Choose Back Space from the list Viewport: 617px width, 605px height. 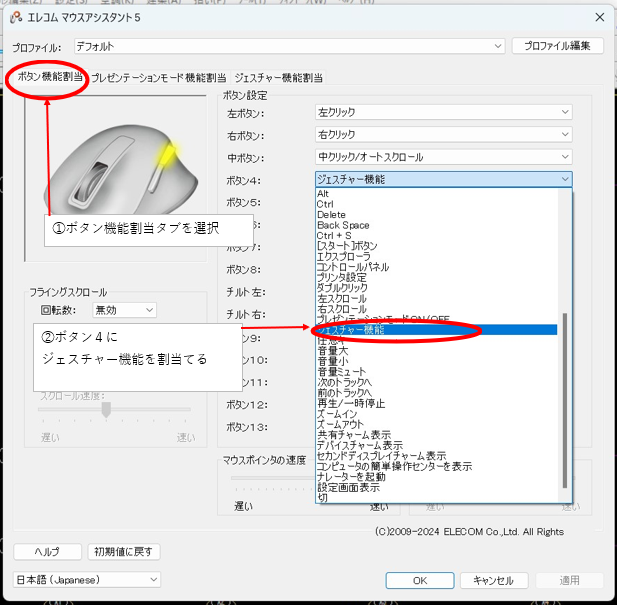click(437, 225)
